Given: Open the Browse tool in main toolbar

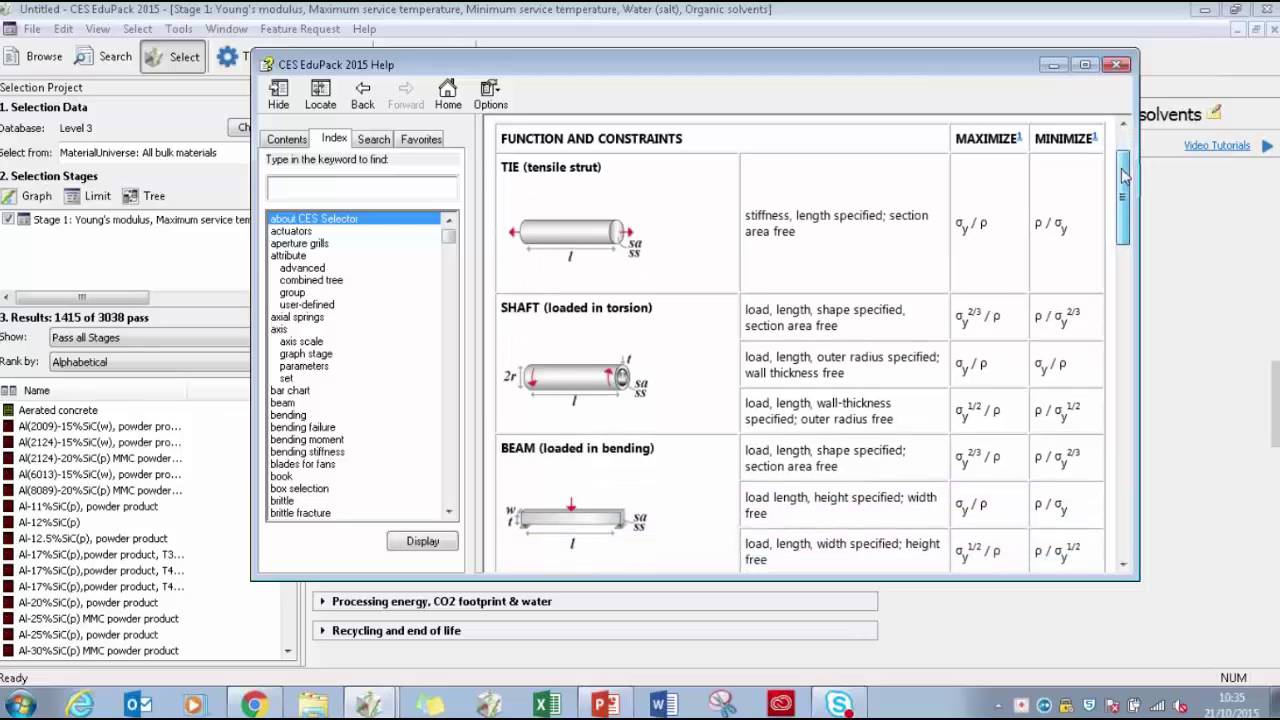Looking at the screenshot, I should 33,57.
